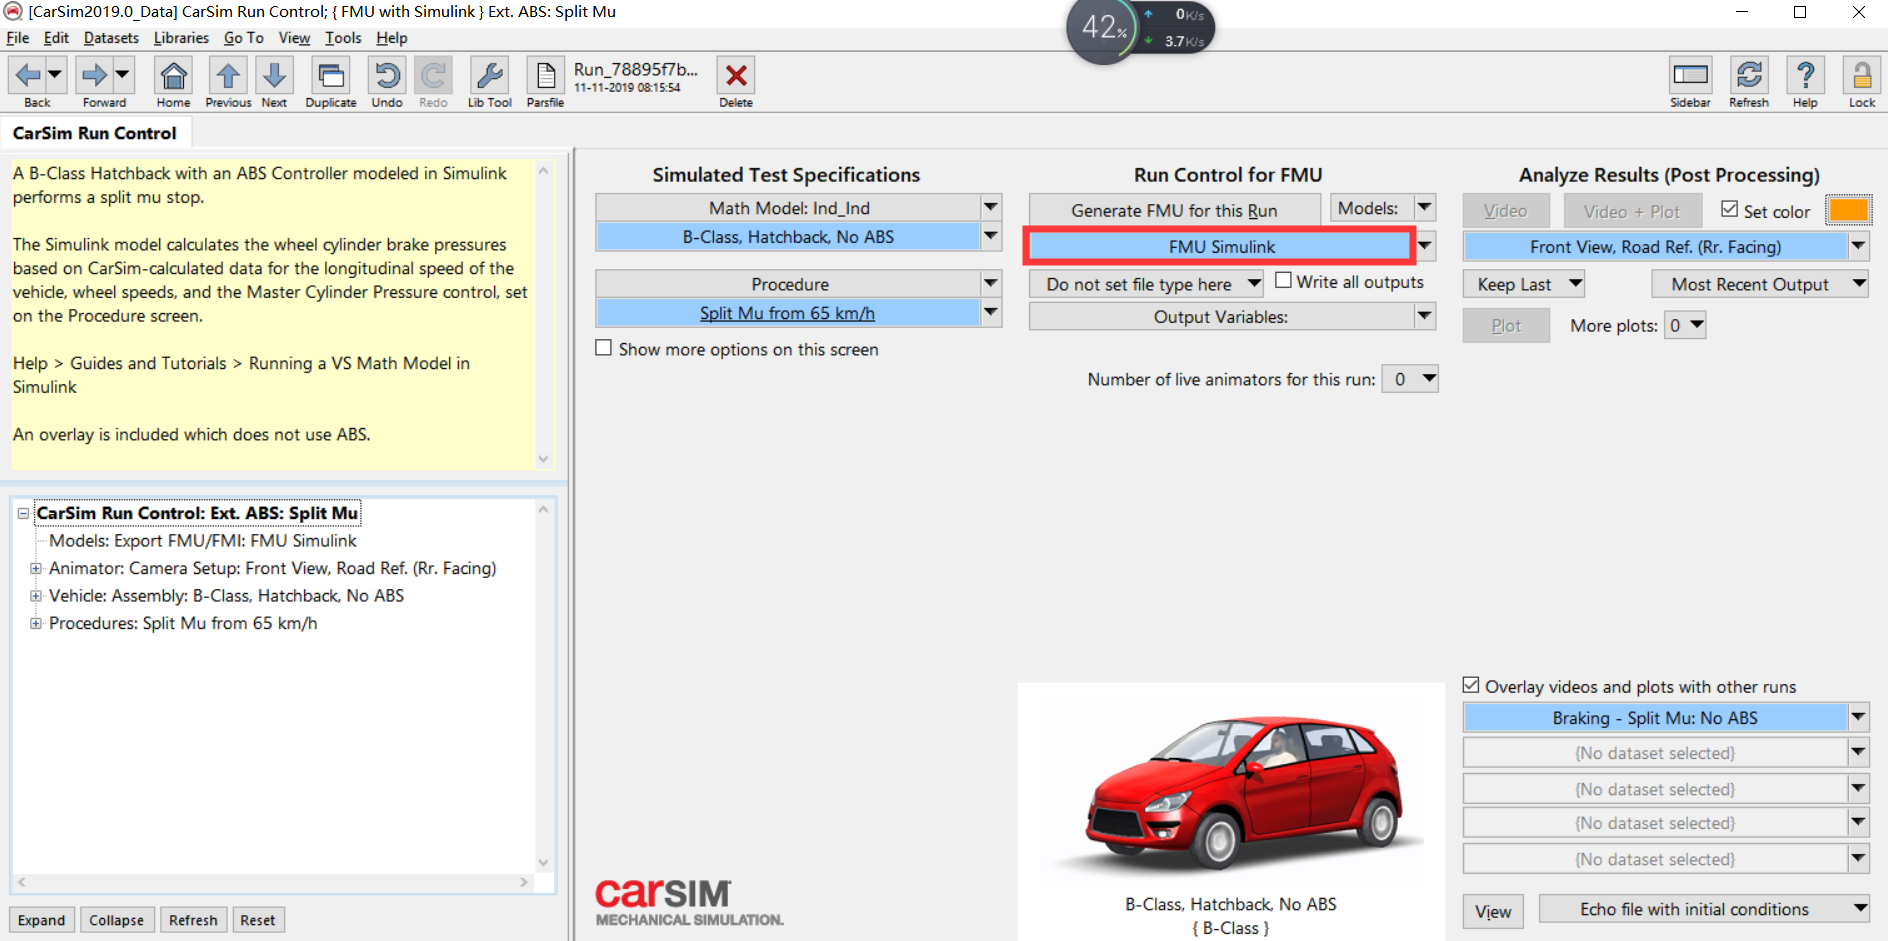Open the Help question mark icon
This screenshot has height=941, width=1888.
(1805, 76)
